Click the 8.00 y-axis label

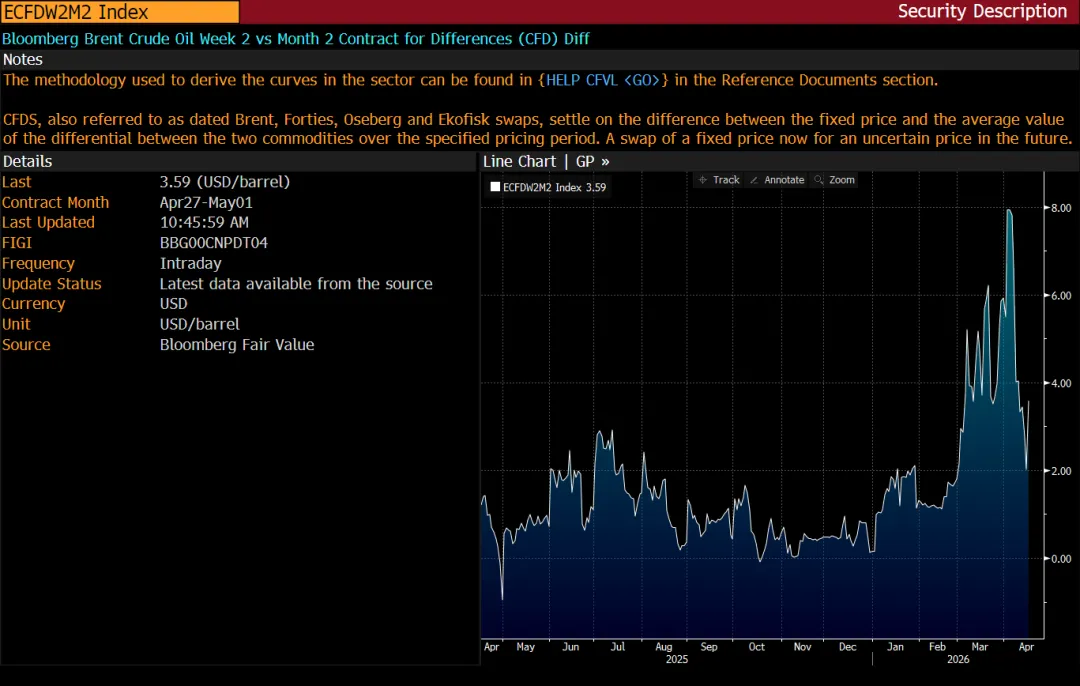pos(1061,208)
